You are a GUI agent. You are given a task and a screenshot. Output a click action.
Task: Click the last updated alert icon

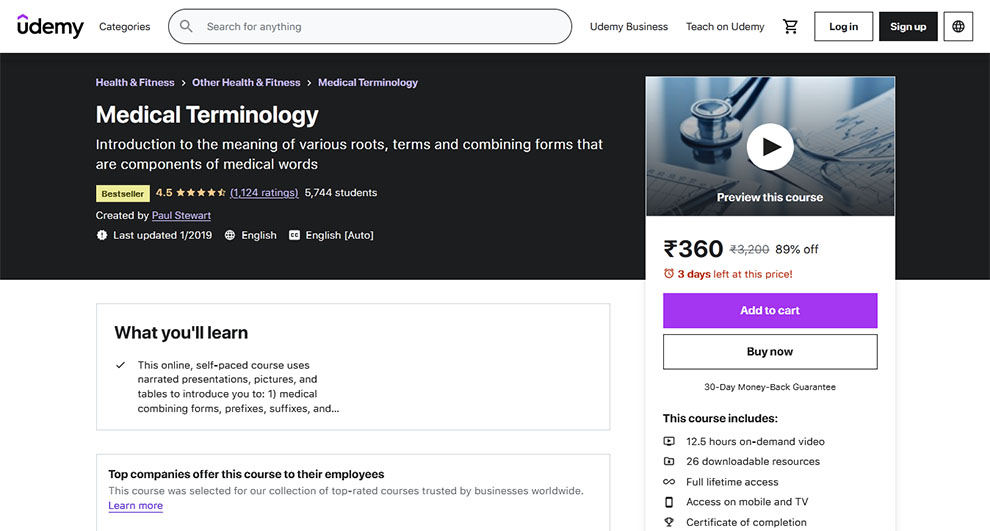tap(102, 235)
